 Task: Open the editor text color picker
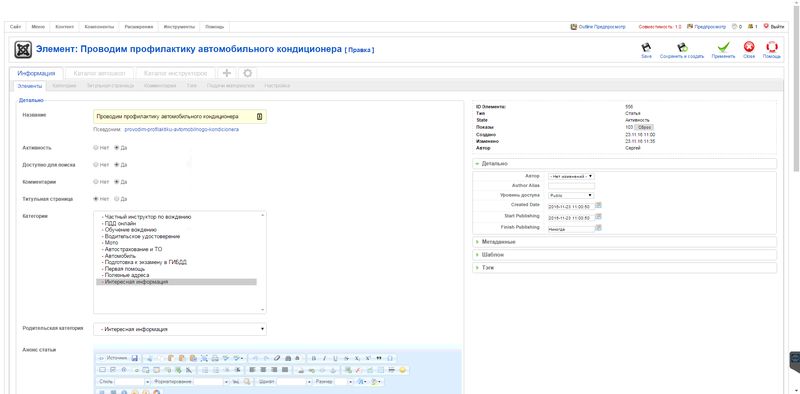pos(361,382)
